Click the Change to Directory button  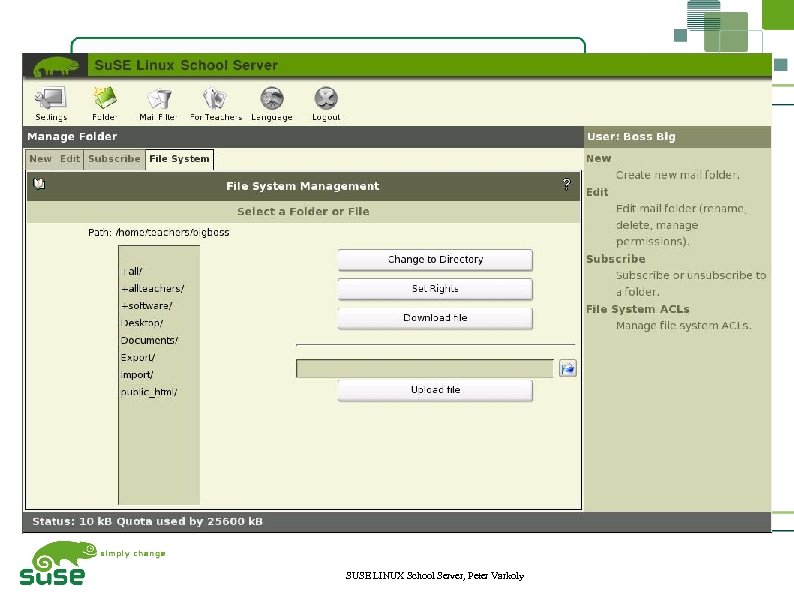click(435, 260)
